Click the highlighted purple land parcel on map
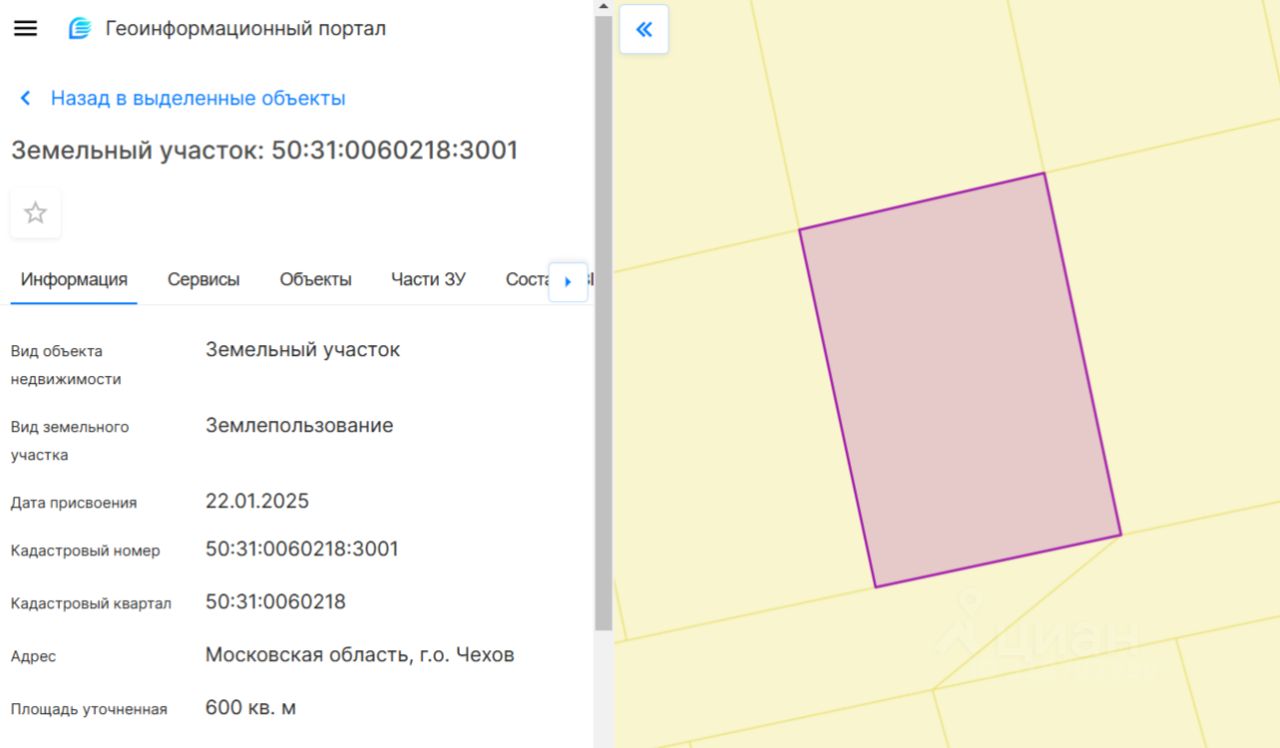The image size is (1280, 748). 960,380
